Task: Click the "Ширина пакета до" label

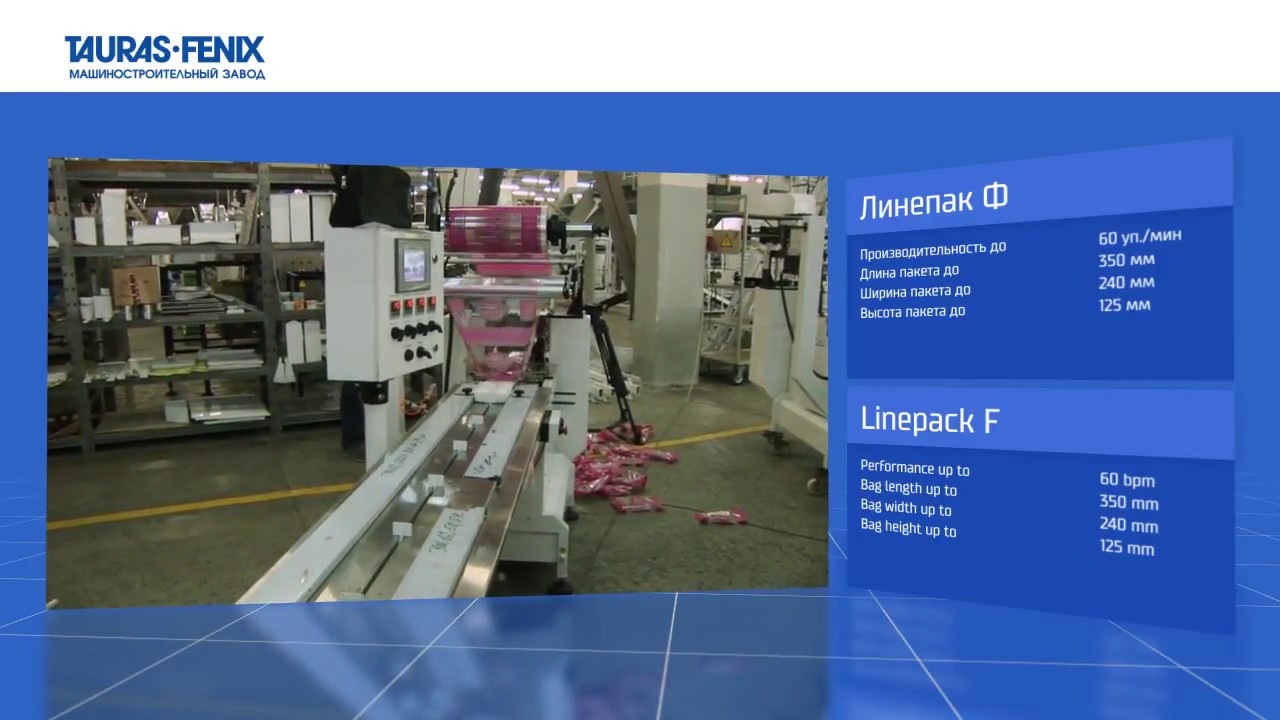Action: [x=915, y=292]
